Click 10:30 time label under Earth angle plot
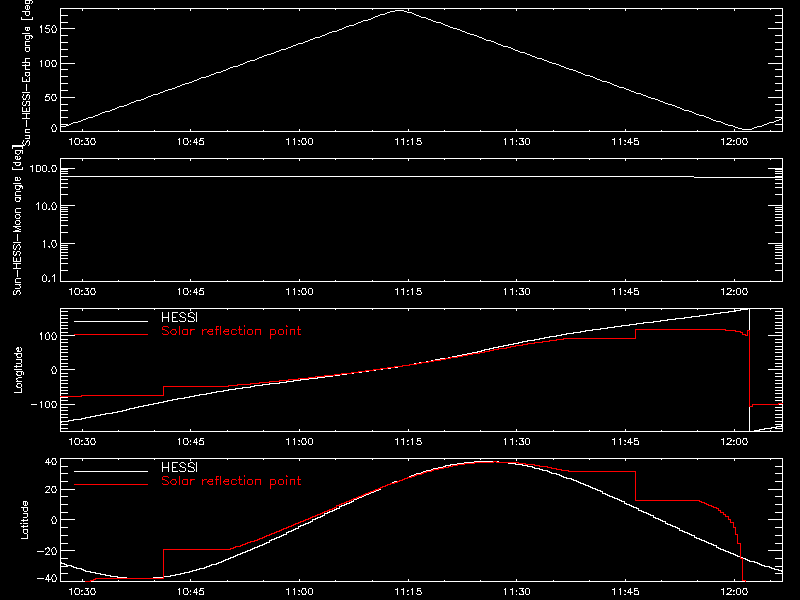The width and height of the screenshot is (800, 600). 82,142
